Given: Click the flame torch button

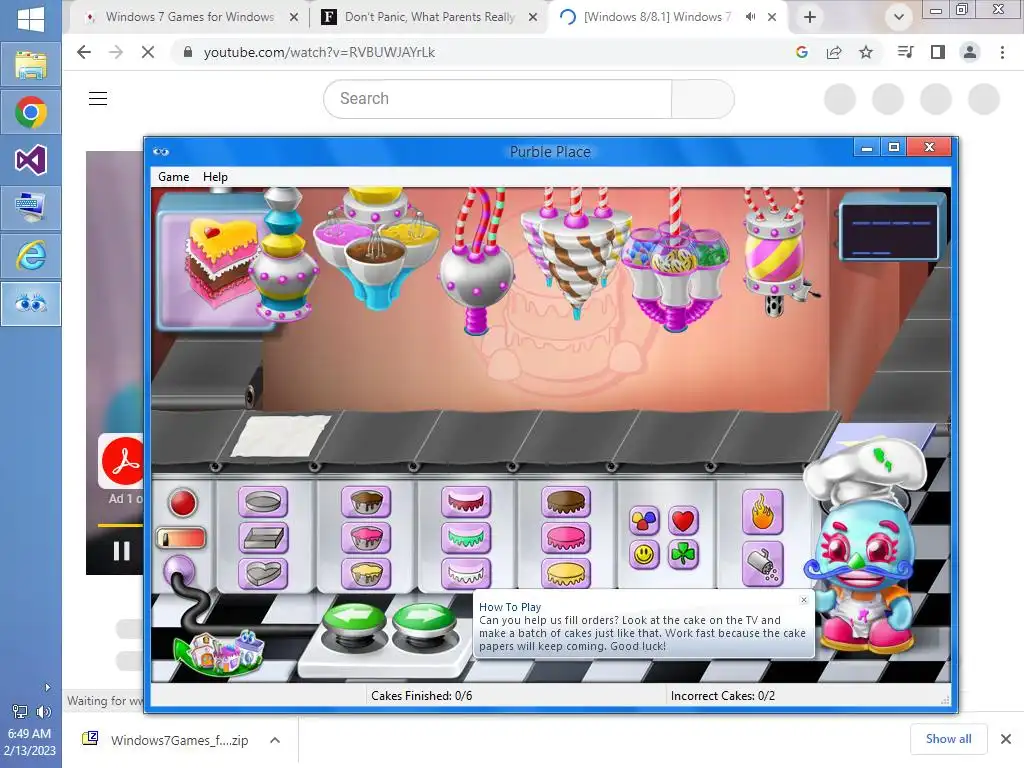Looking at the screenshot, I should coord(762,511).
